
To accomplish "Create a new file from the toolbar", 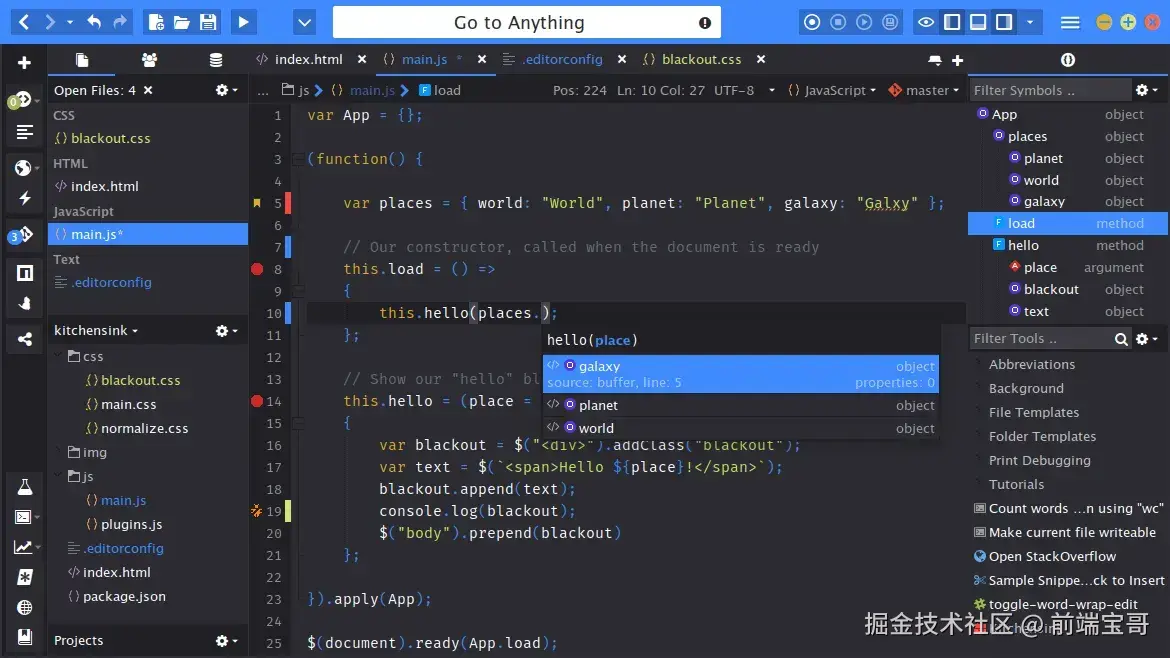I will tap(156, 22).
